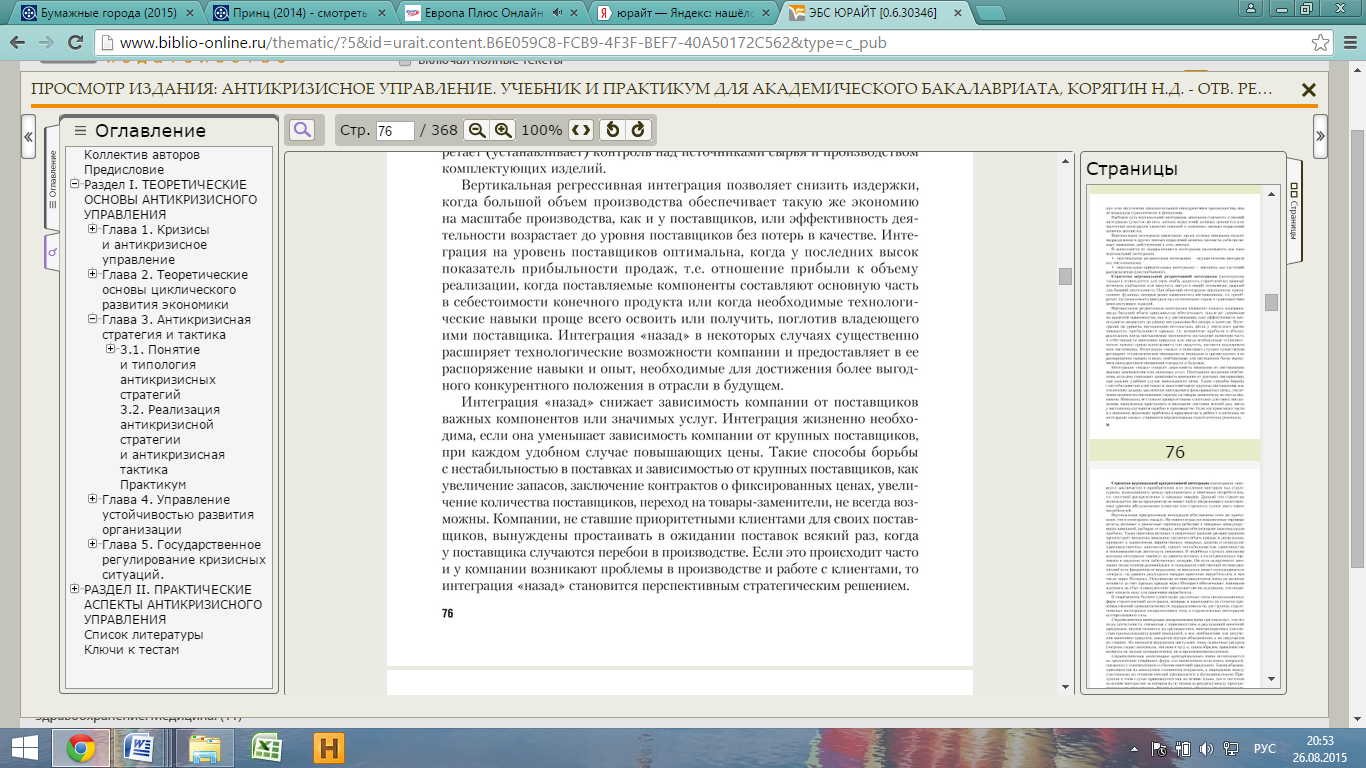Image resolution: width=1366 pixels, height=768 pixels.
Task: Open the orange H app in taskbar
Action: tap(329, 748)
